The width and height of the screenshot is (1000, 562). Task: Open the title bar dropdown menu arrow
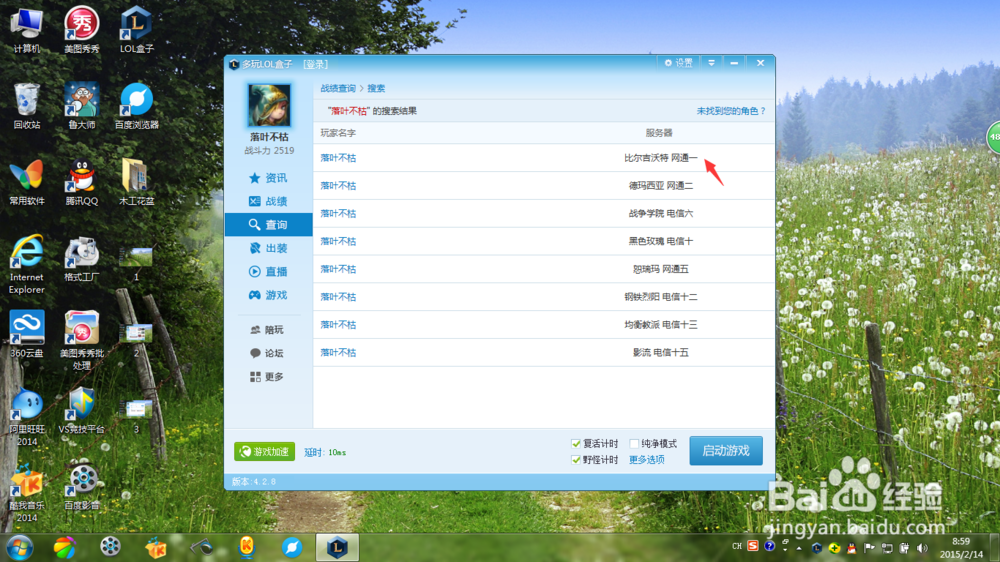tap(711, 63)
